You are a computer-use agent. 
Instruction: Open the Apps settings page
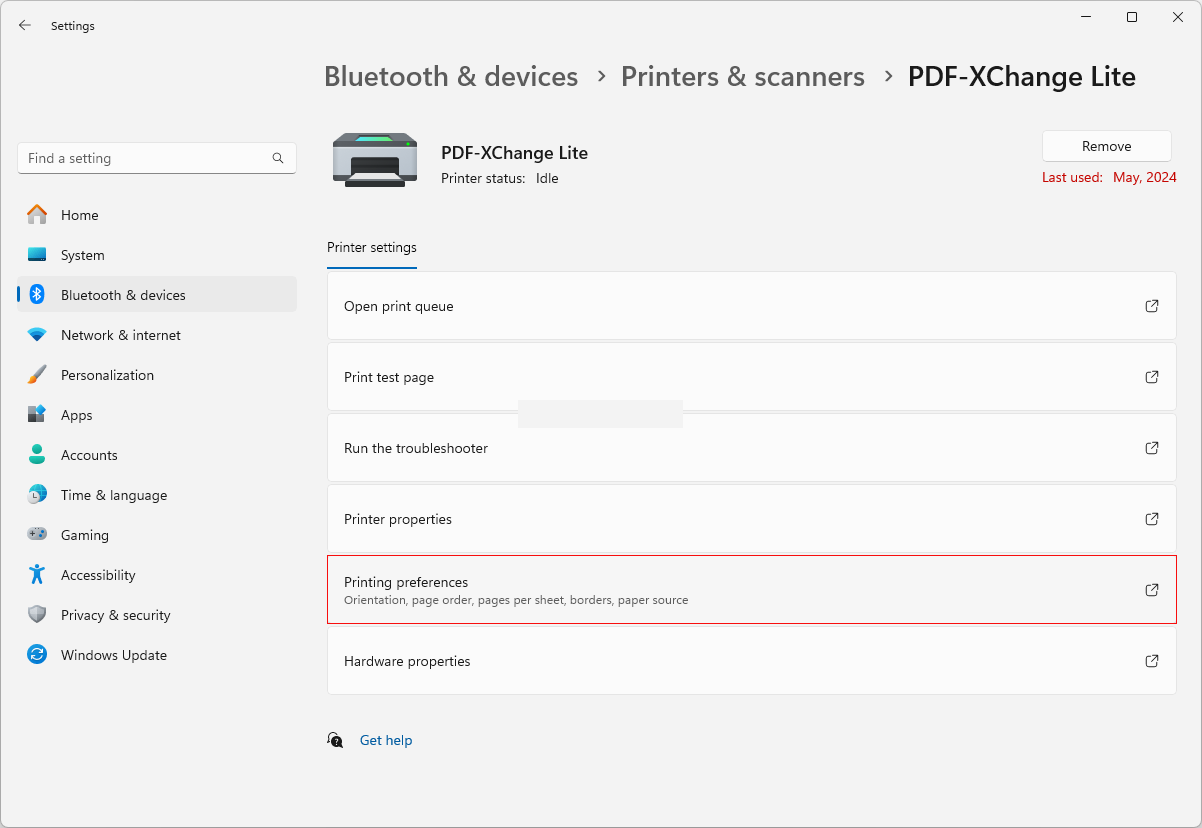[76, 415]
